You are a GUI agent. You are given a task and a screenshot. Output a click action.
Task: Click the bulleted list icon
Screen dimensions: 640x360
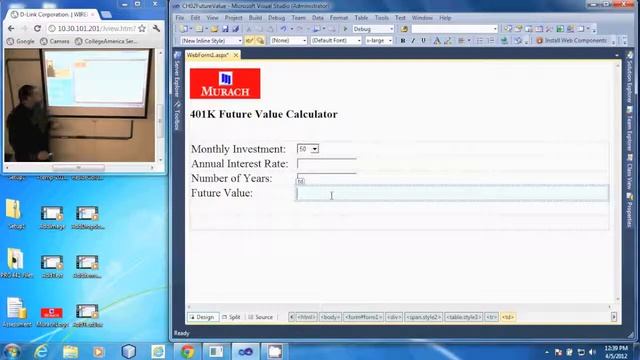click(x=480, y=40)
